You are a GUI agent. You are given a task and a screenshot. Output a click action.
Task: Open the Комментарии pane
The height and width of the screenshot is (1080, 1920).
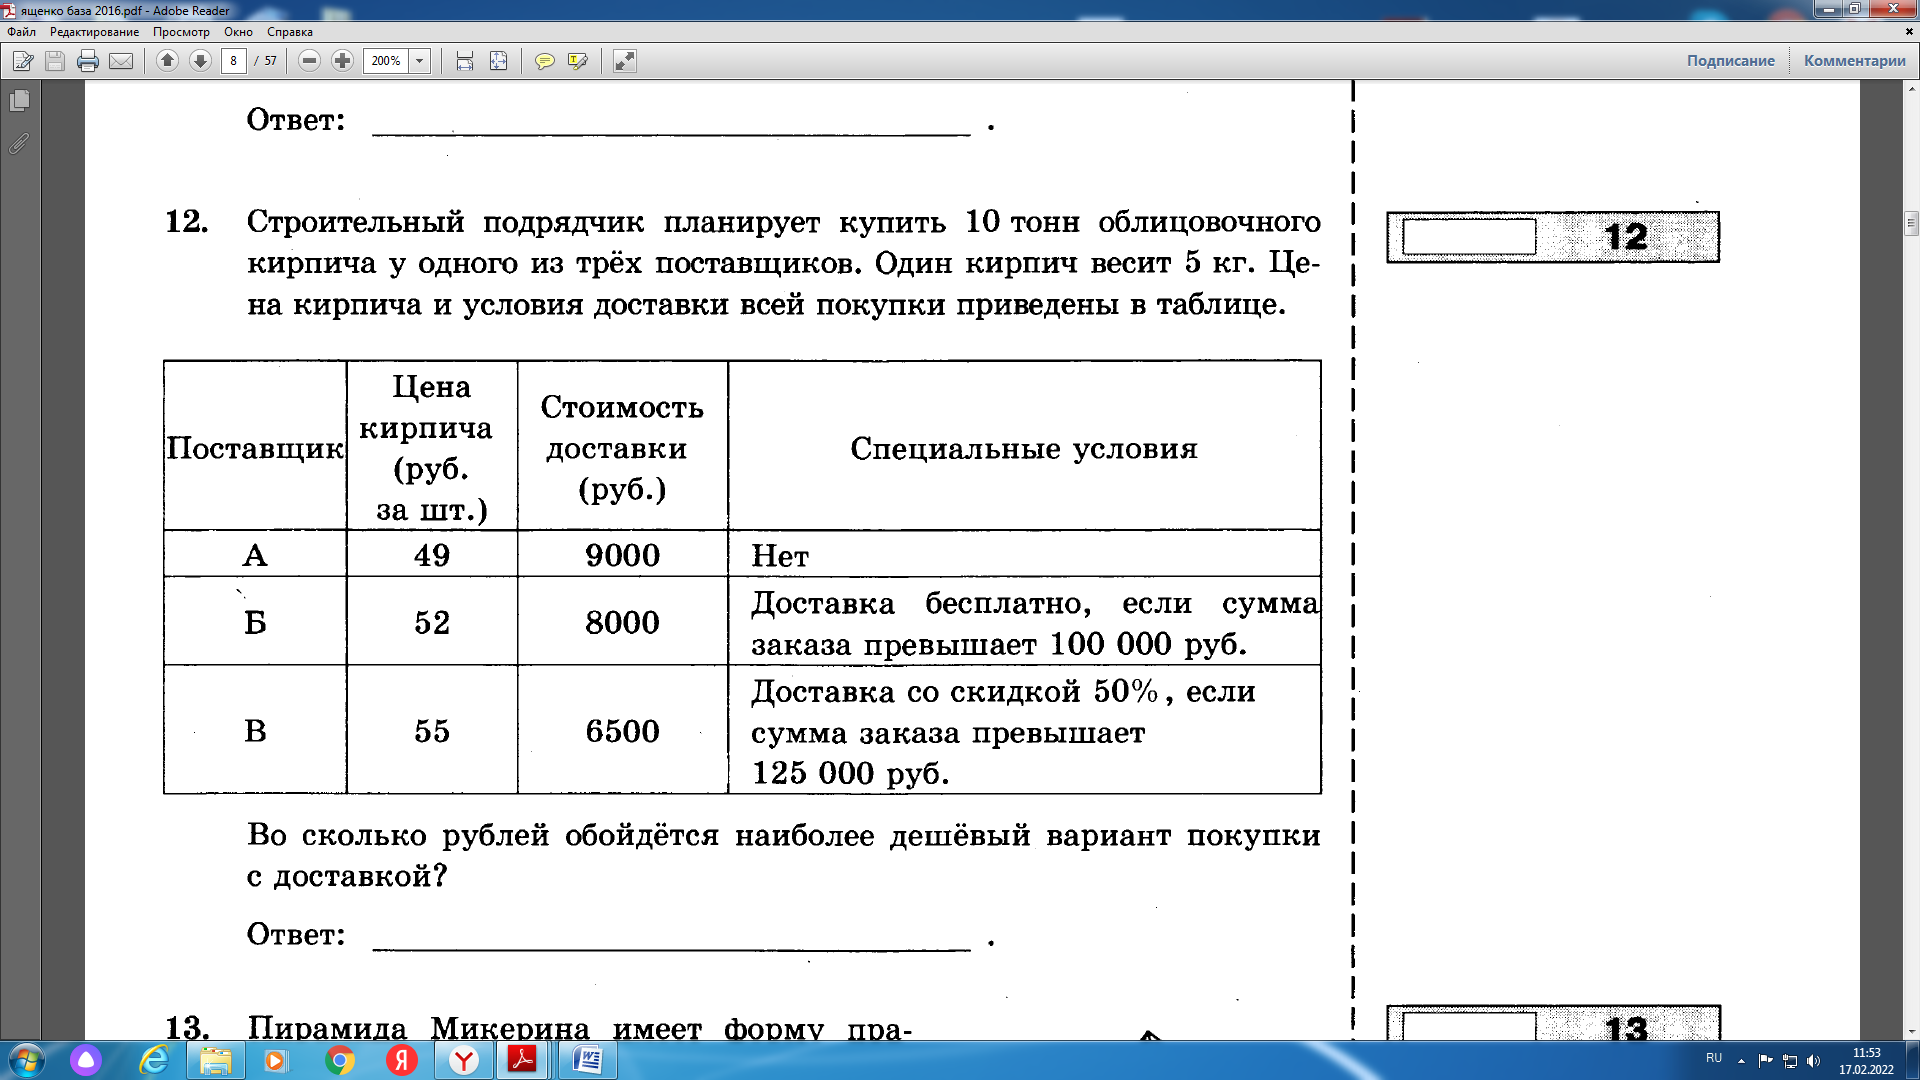[x=1854, y=61]
